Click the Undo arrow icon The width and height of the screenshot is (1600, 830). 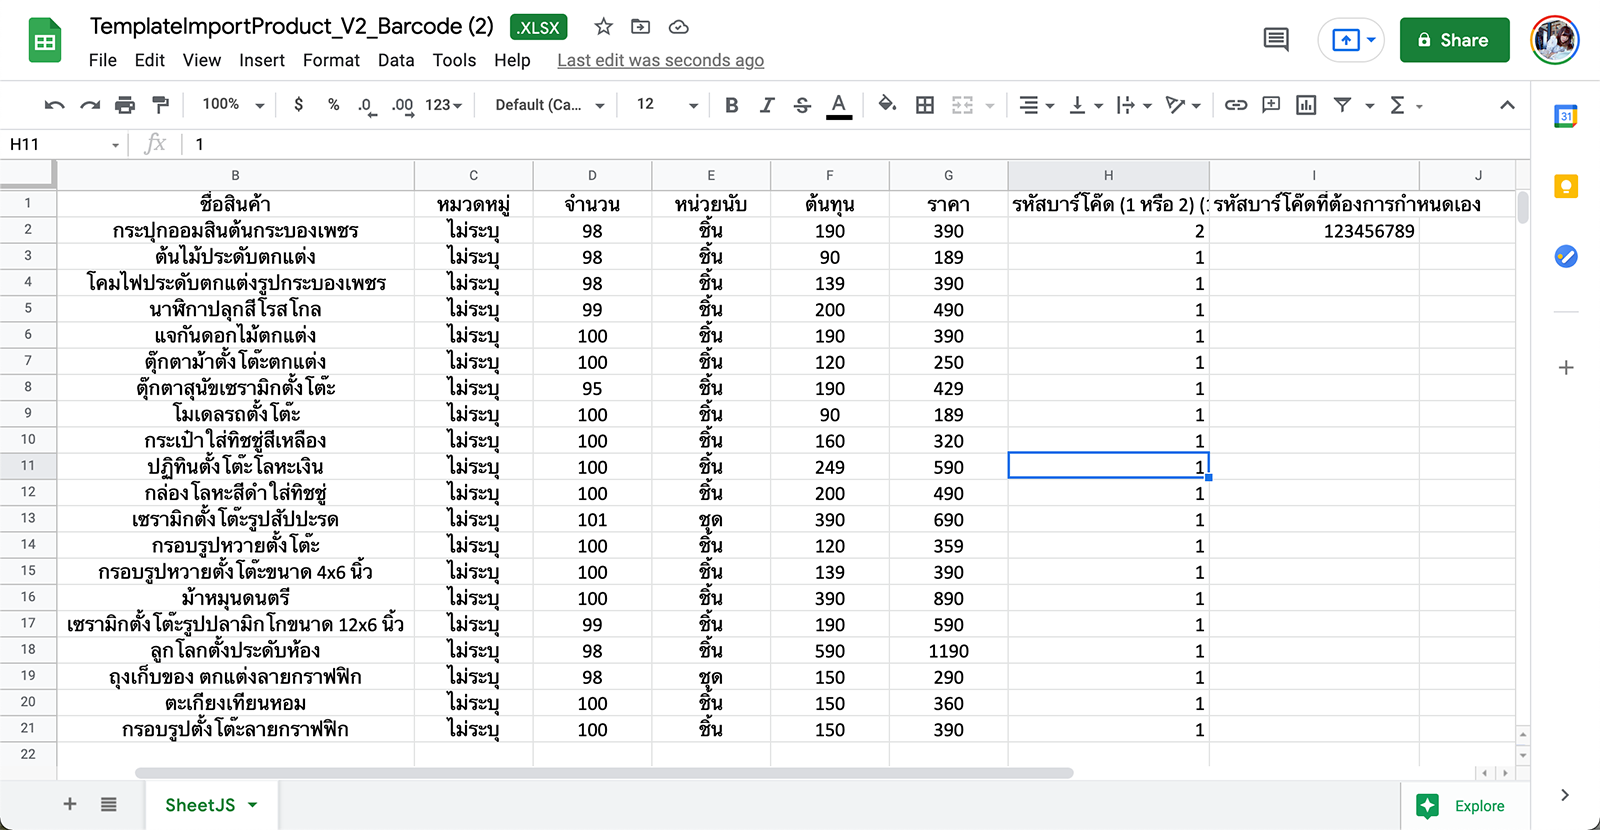coord(55,105)
